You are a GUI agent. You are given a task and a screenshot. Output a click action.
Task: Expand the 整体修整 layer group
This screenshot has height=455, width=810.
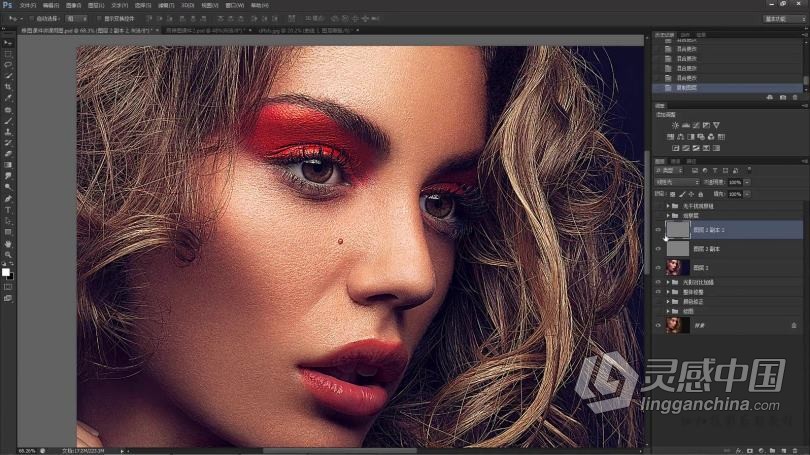point(668,292)
